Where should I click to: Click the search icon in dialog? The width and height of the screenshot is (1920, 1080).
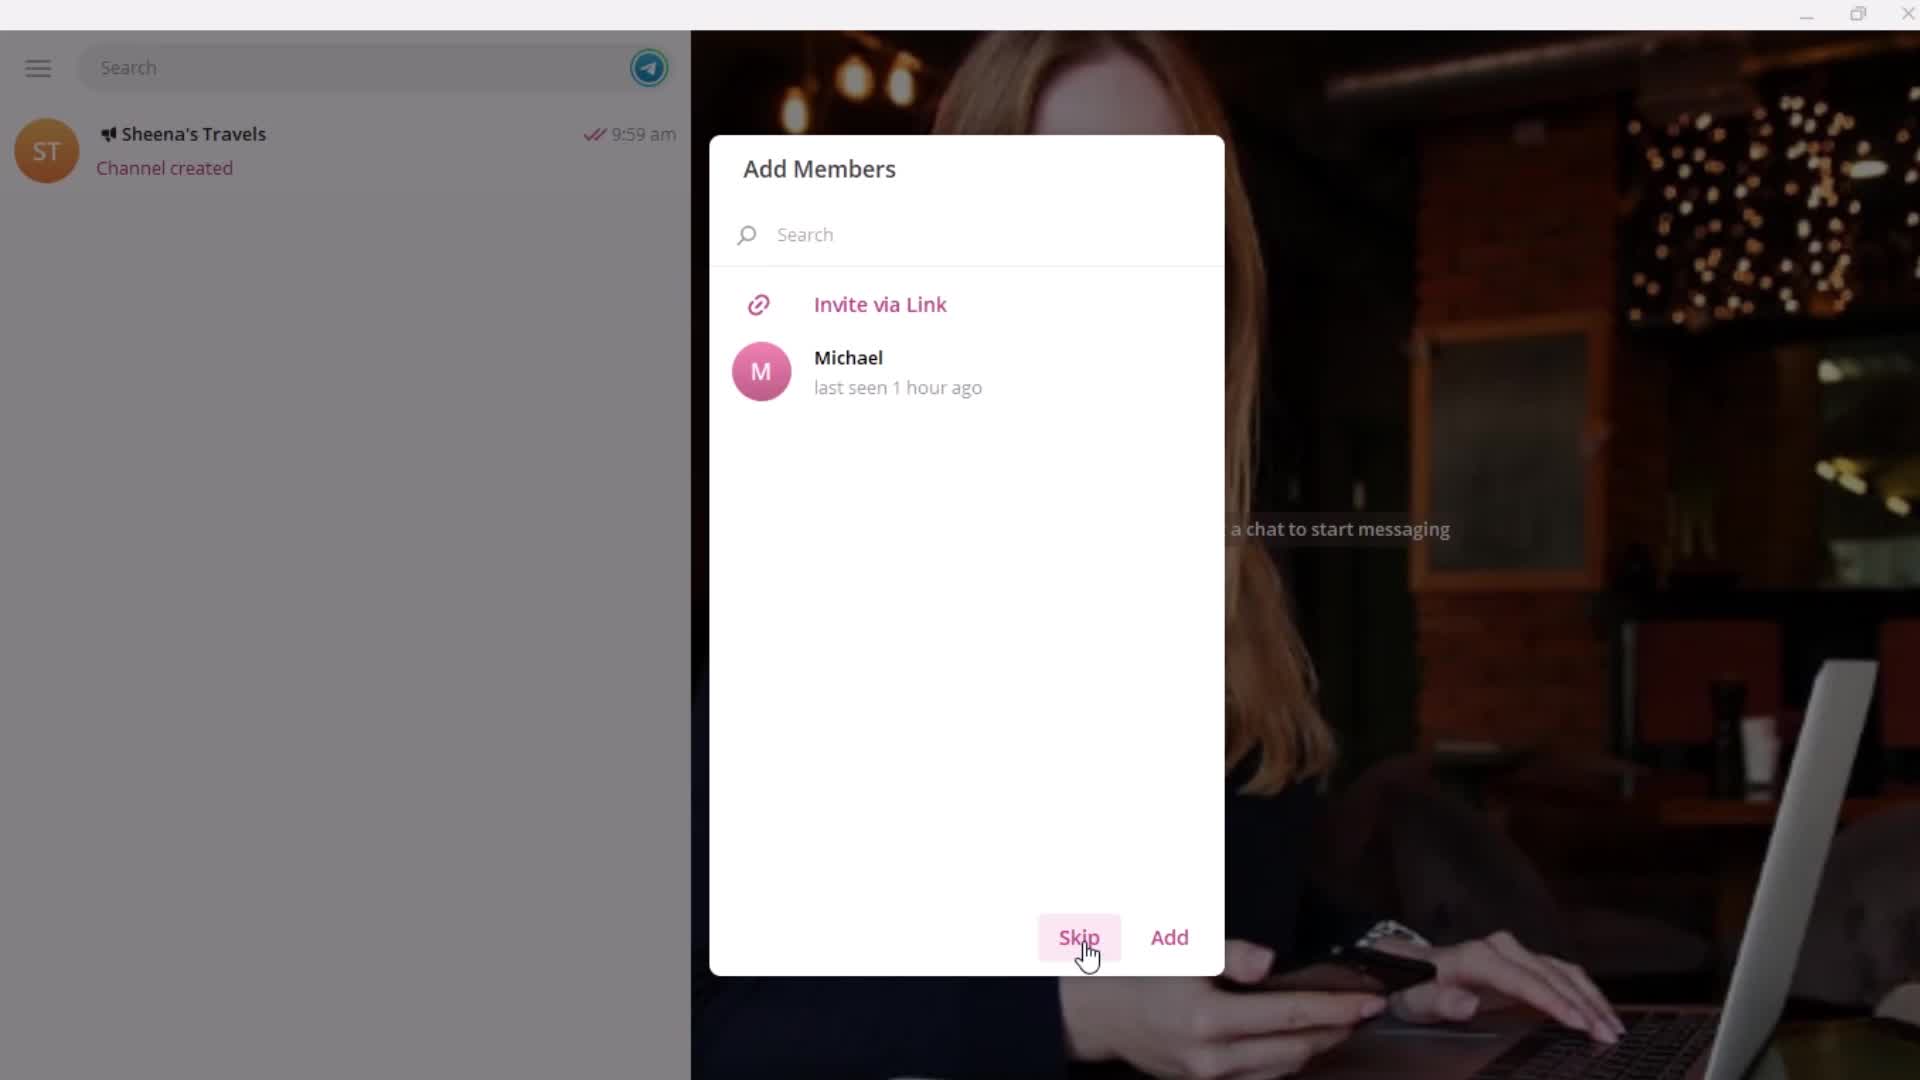coord(746,233)
